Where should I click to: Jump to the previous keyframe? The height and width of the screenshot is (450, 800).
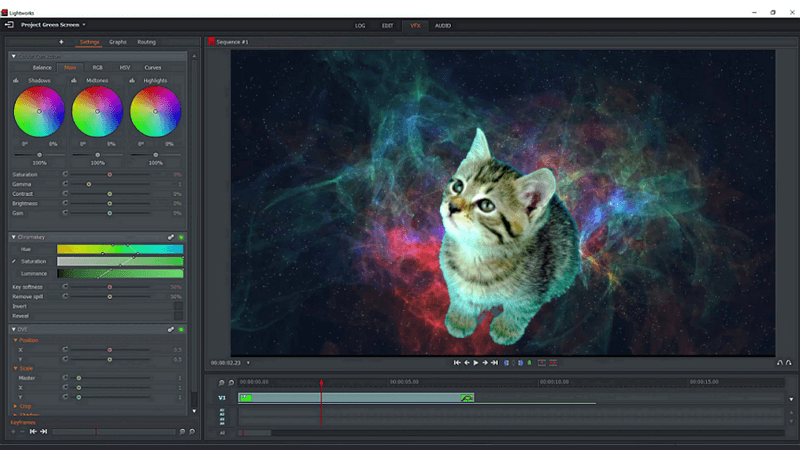tap(33, 432)
